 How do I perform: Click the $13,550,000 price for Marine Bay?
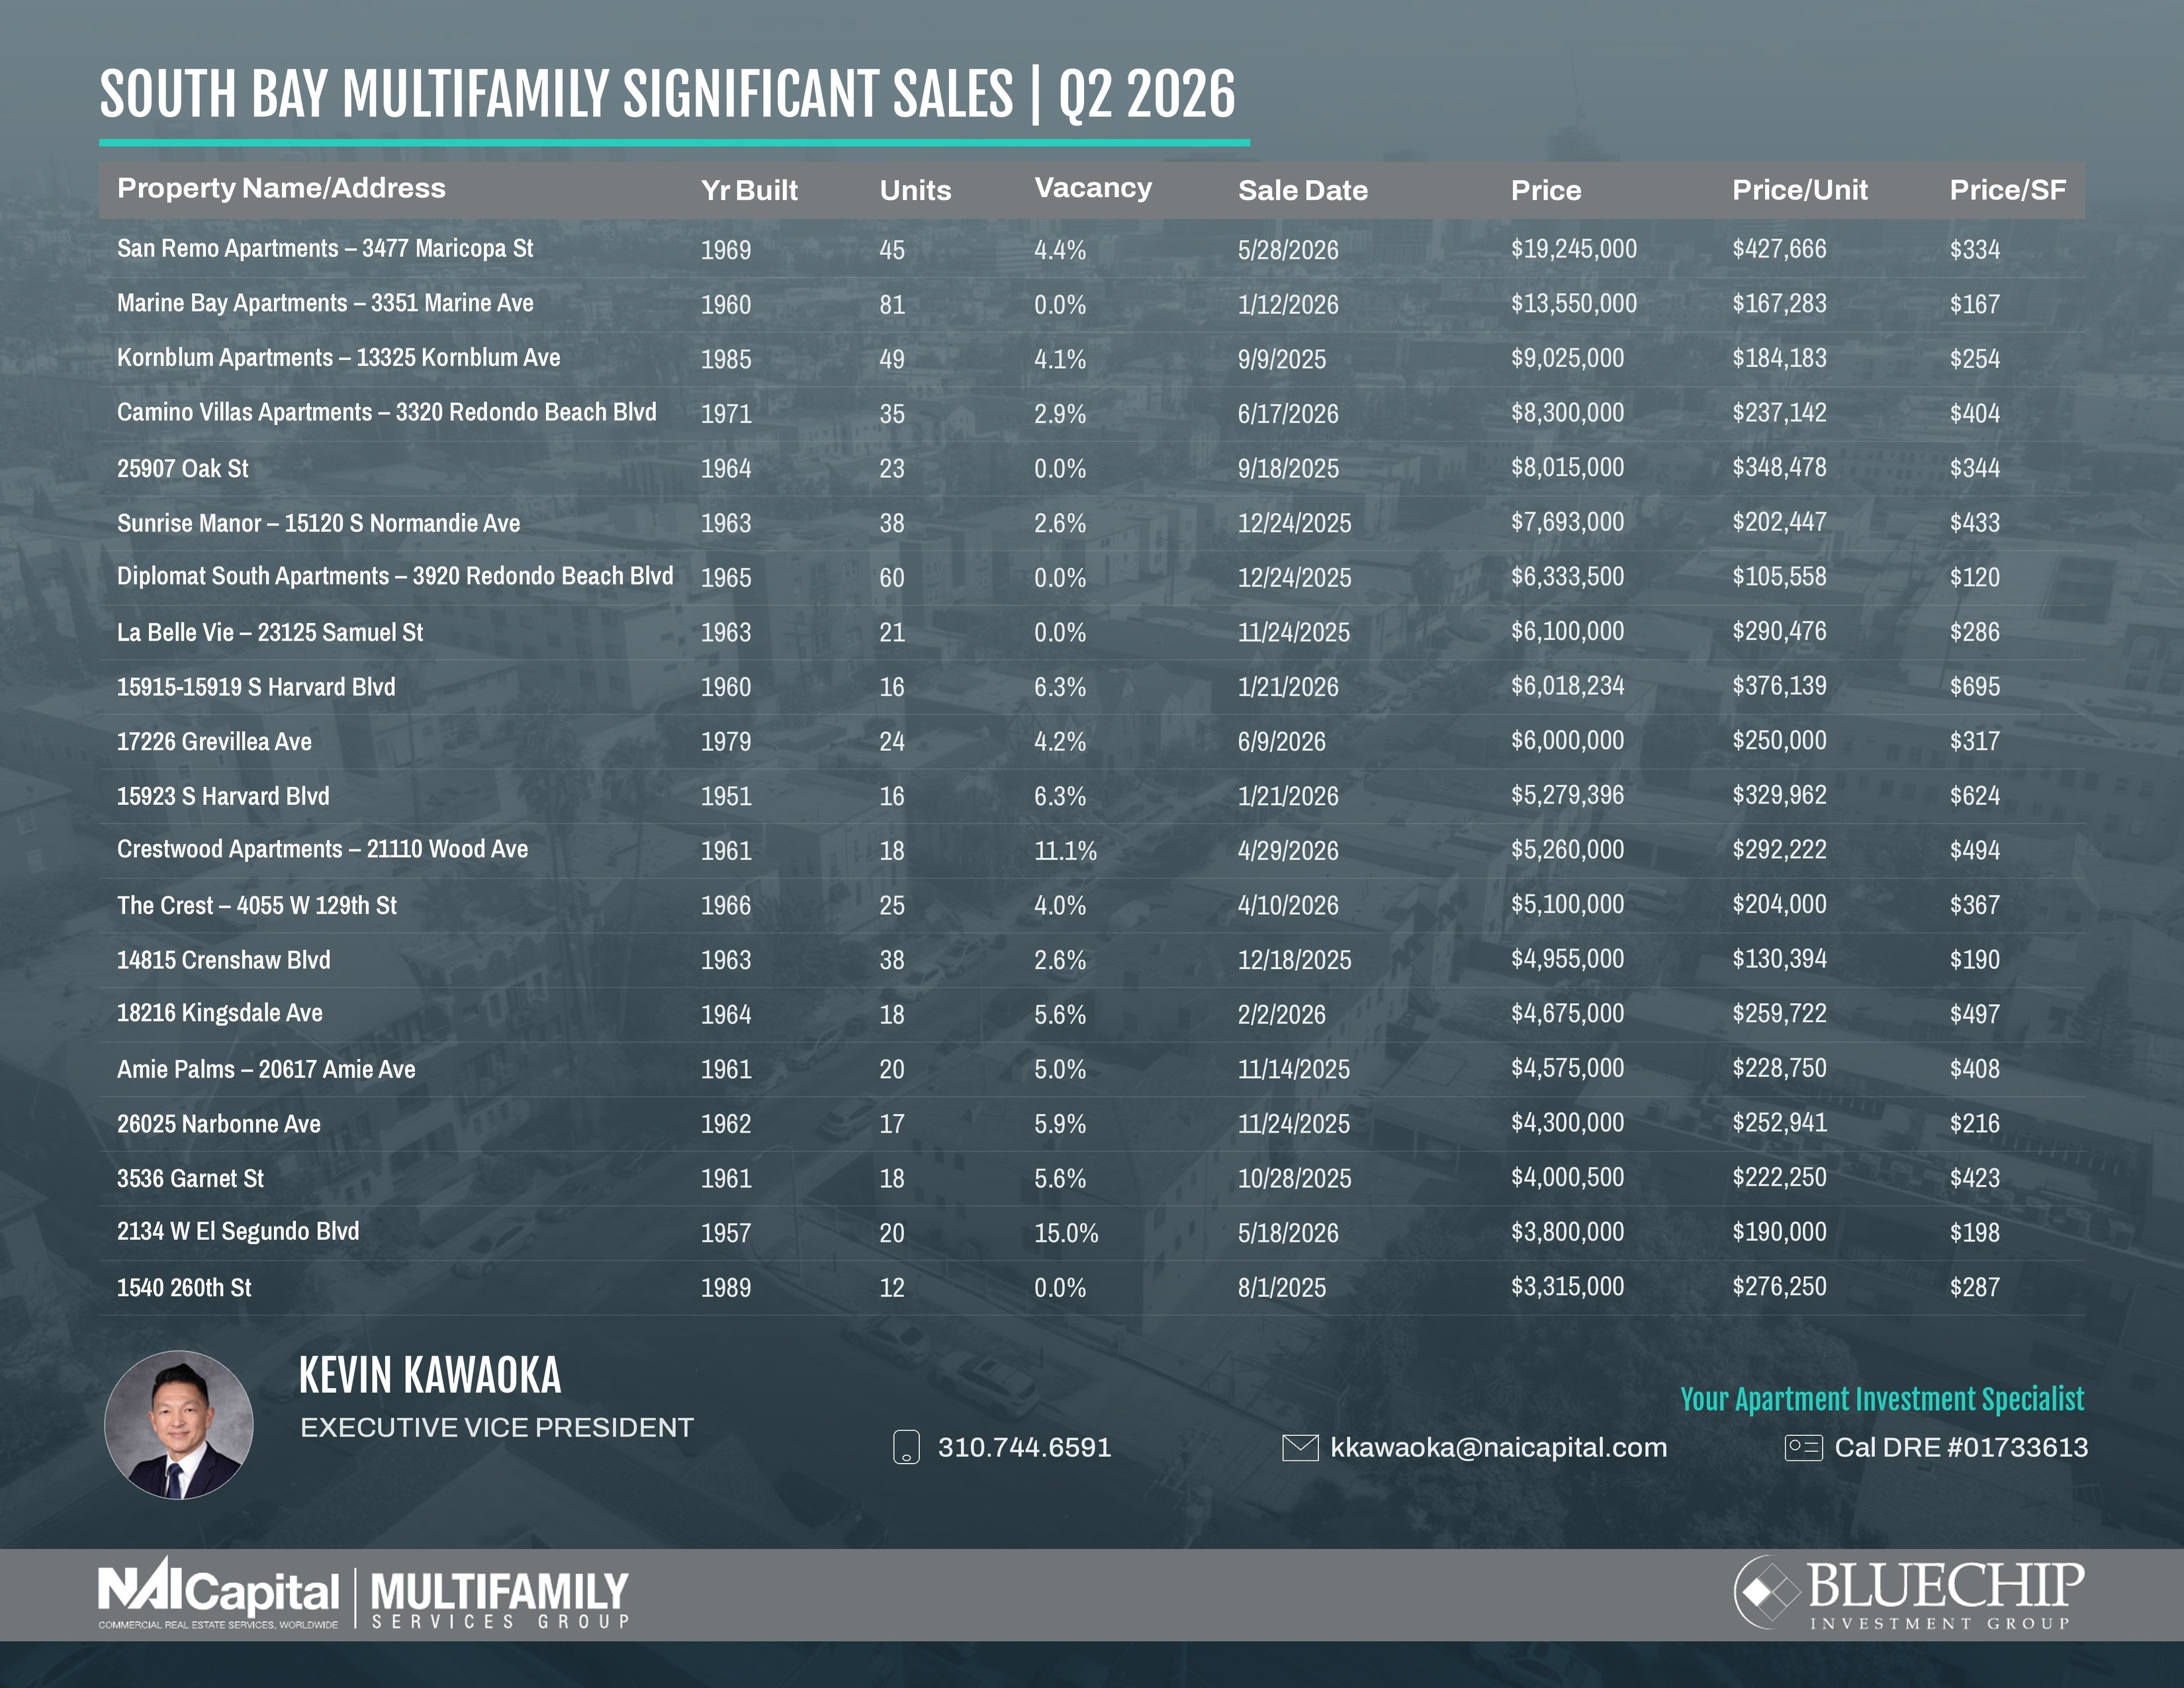[x=1574, y=304]
